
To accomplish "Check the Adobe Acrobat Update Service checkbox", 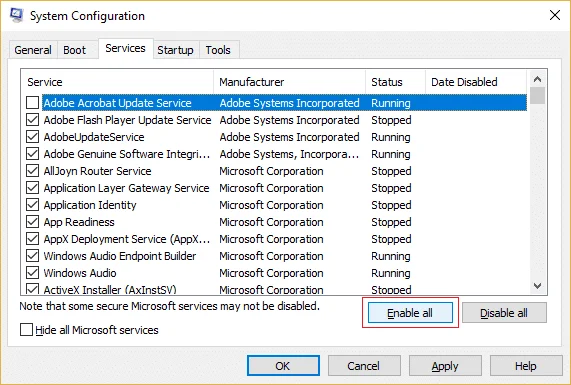I will (32, 103).
